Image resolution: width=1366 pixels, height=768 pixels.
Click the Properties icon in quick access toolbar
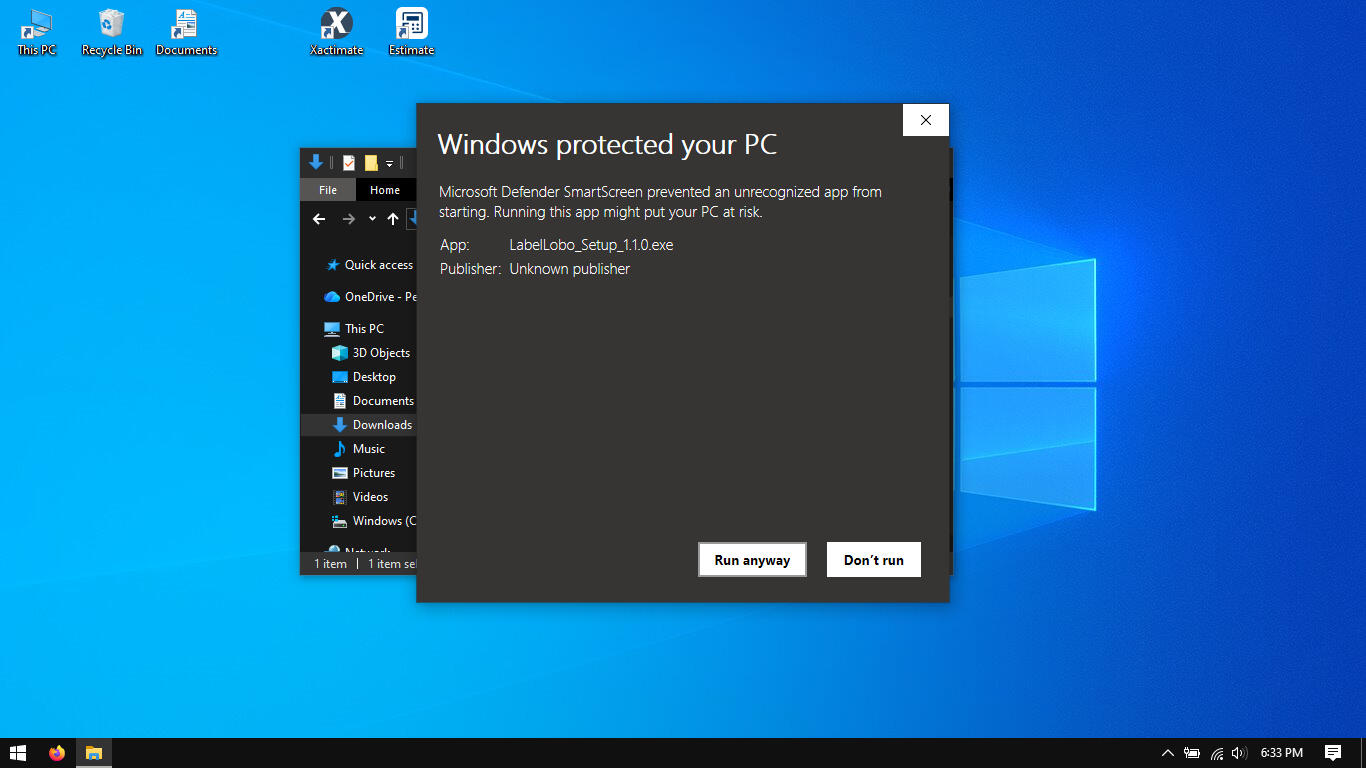click(349, 163)
